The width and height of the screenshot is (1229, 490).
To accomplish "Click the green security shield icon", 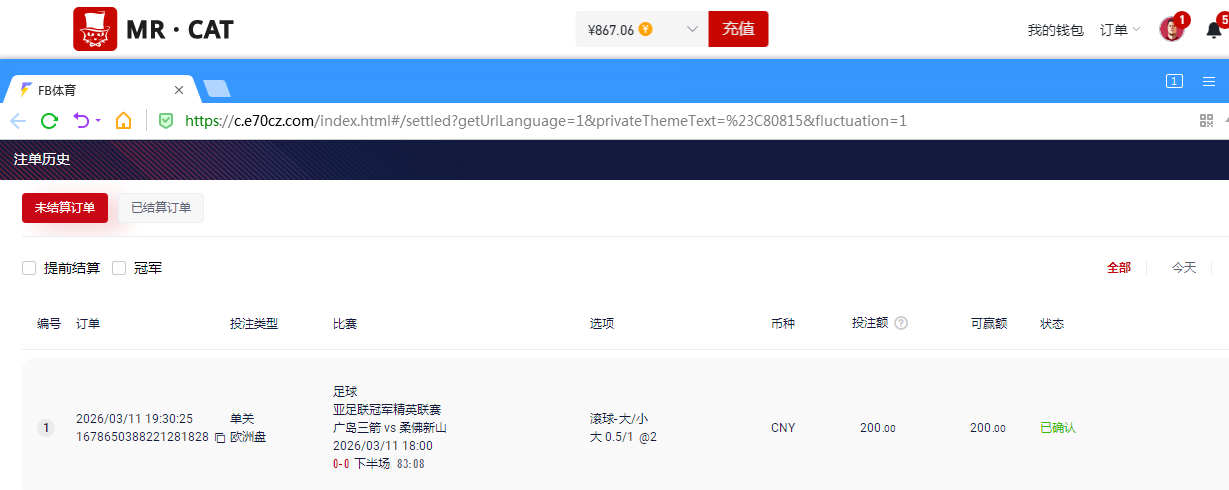I will pos(167,121).
